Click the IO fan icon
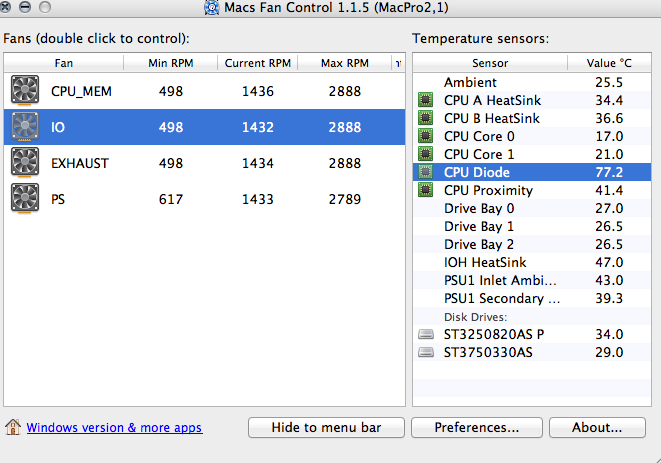Viewport: 661px width, 463px height. 25,126
